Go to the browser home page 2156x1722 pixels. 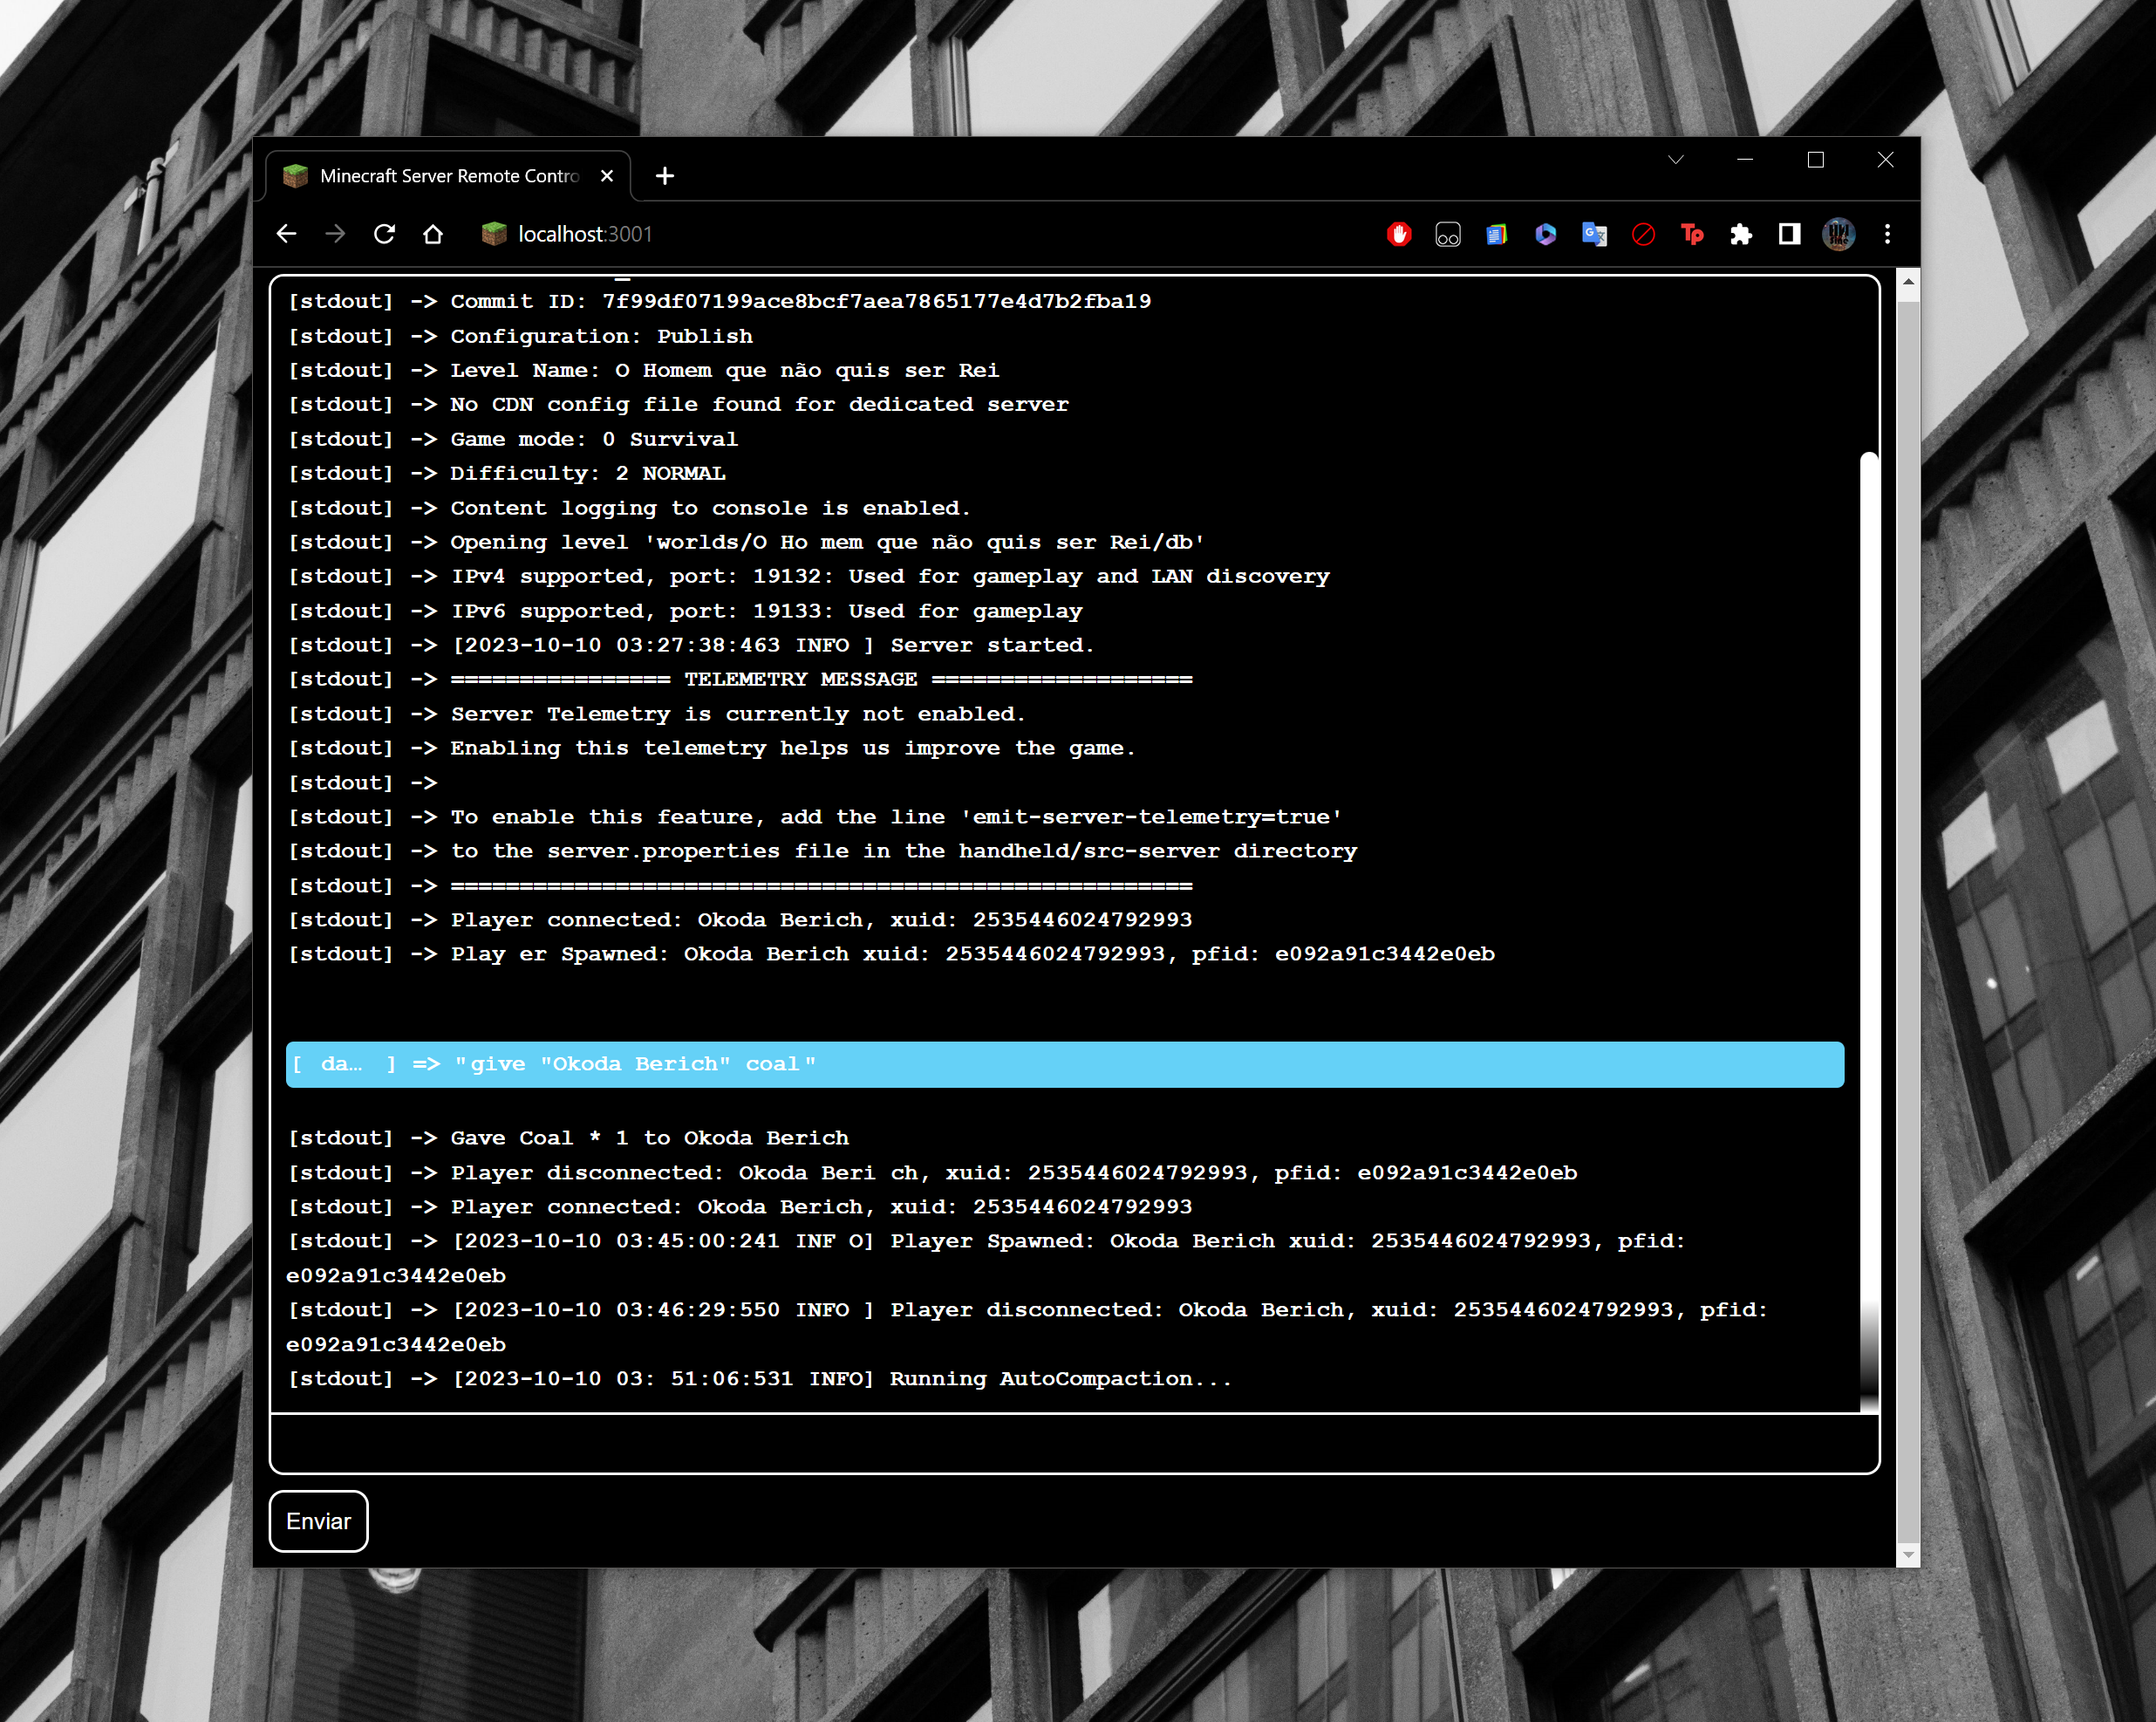[x=433, y=234]
